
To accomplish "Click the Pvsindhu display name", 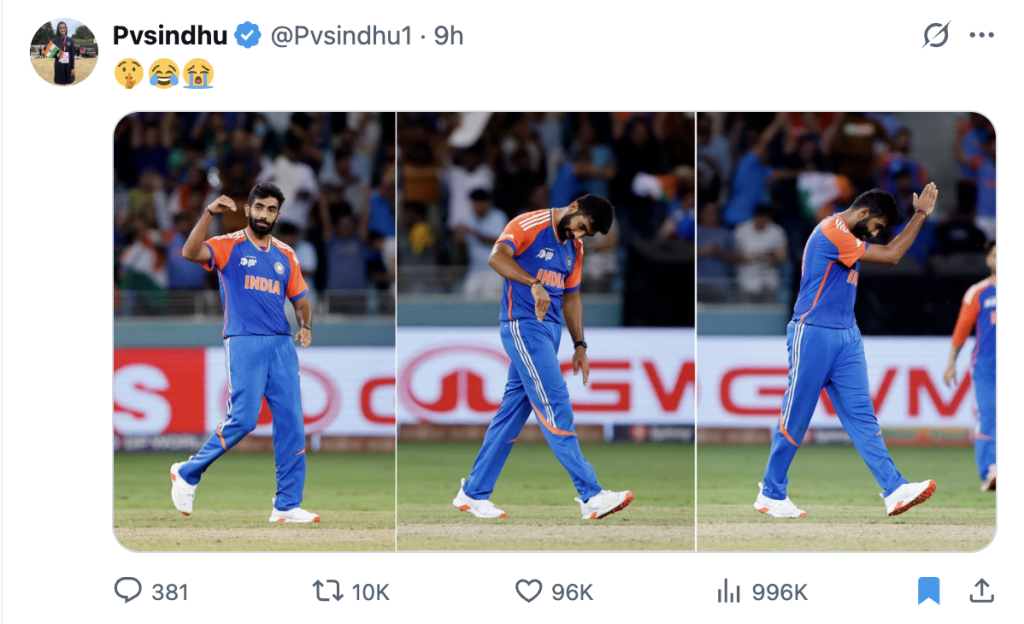I will (169, 36).
